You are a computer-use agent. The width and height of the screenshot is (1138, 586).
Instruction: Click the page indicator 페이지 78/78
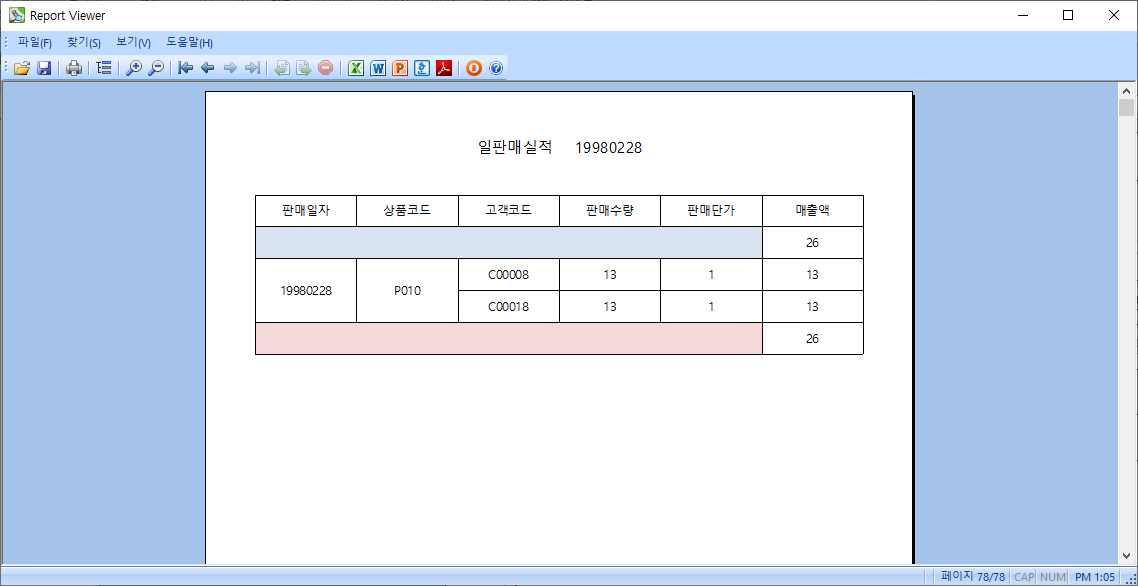(973, 577)
